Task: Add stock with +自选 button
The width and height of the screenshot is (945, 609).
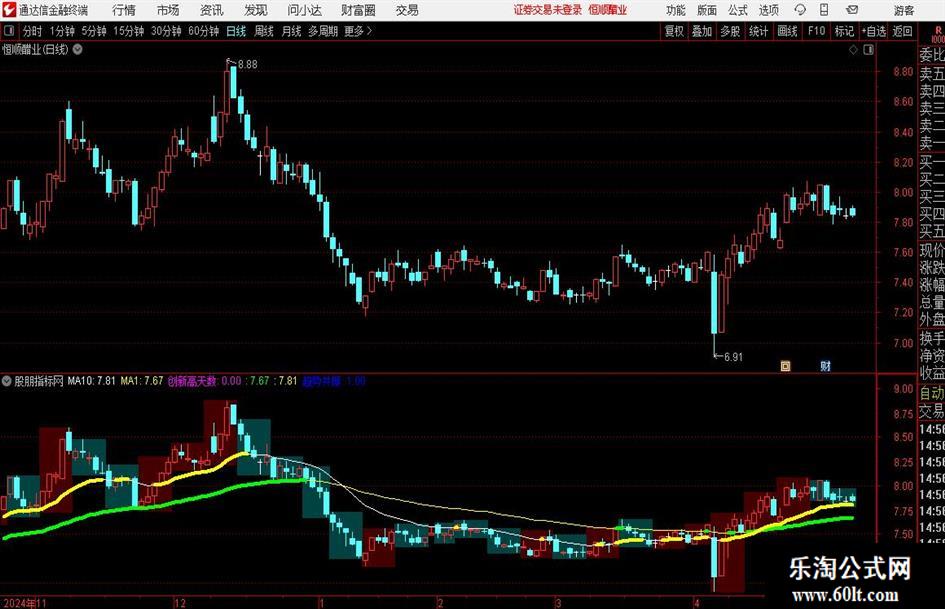Action: 874,31
